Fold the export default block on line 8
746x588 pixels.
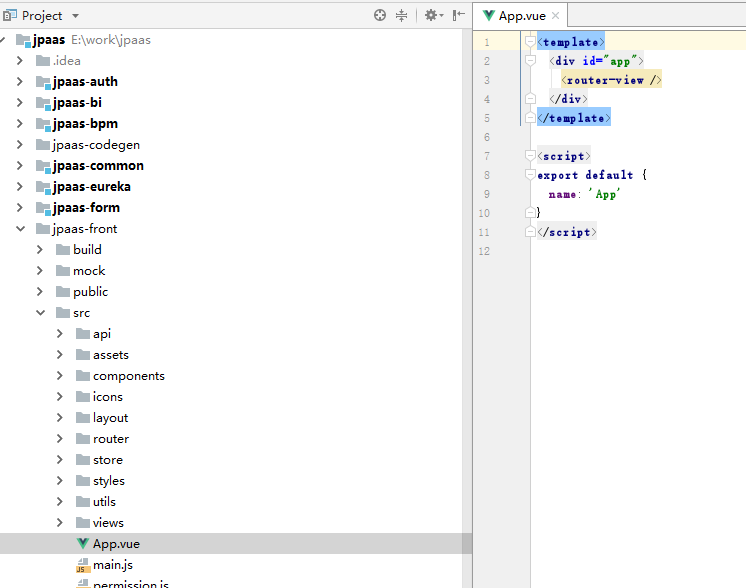tap(530, 175)
